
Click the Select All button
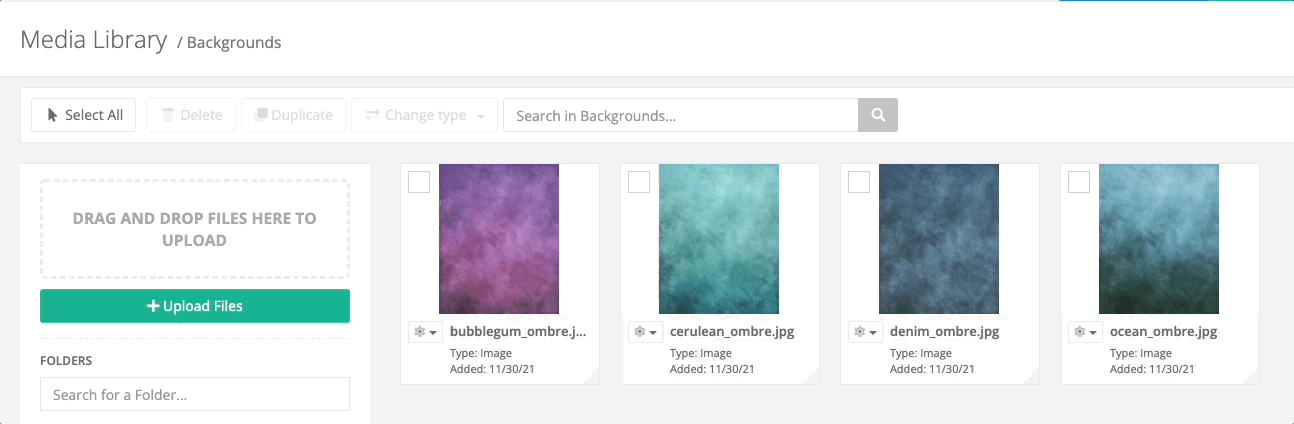tap(83, 115)
